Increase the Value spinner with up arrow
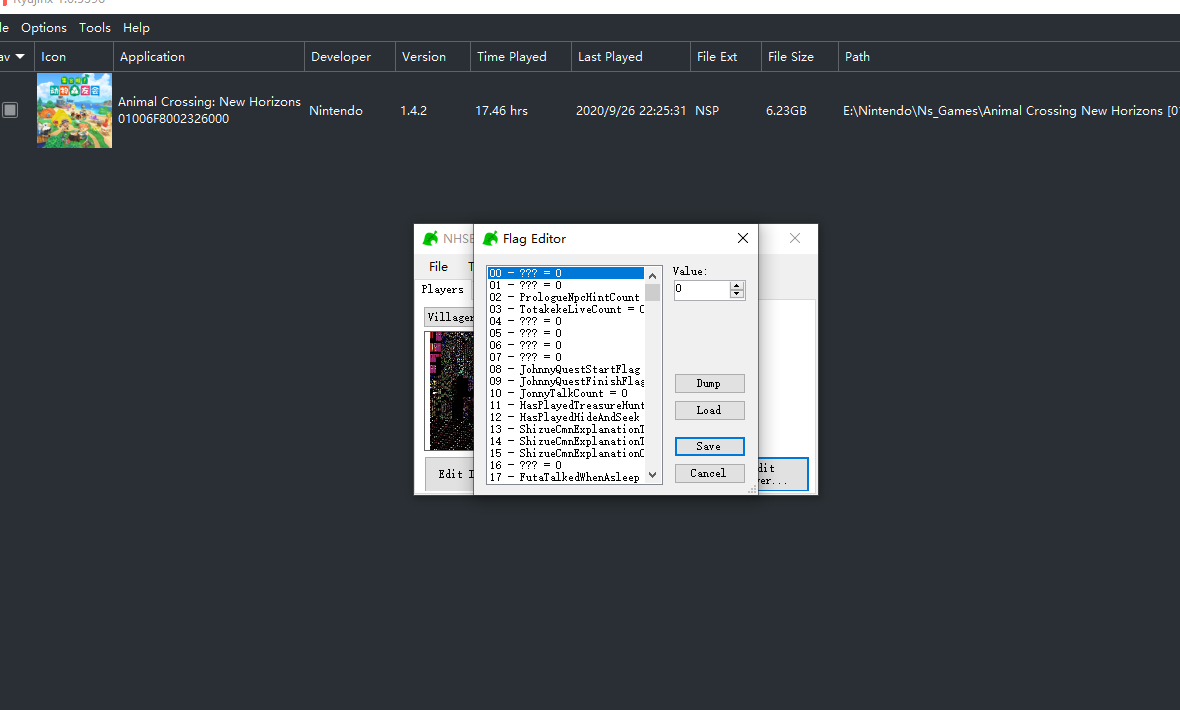This screenshot has height=710, width=1180. click(x=737, y=285)
